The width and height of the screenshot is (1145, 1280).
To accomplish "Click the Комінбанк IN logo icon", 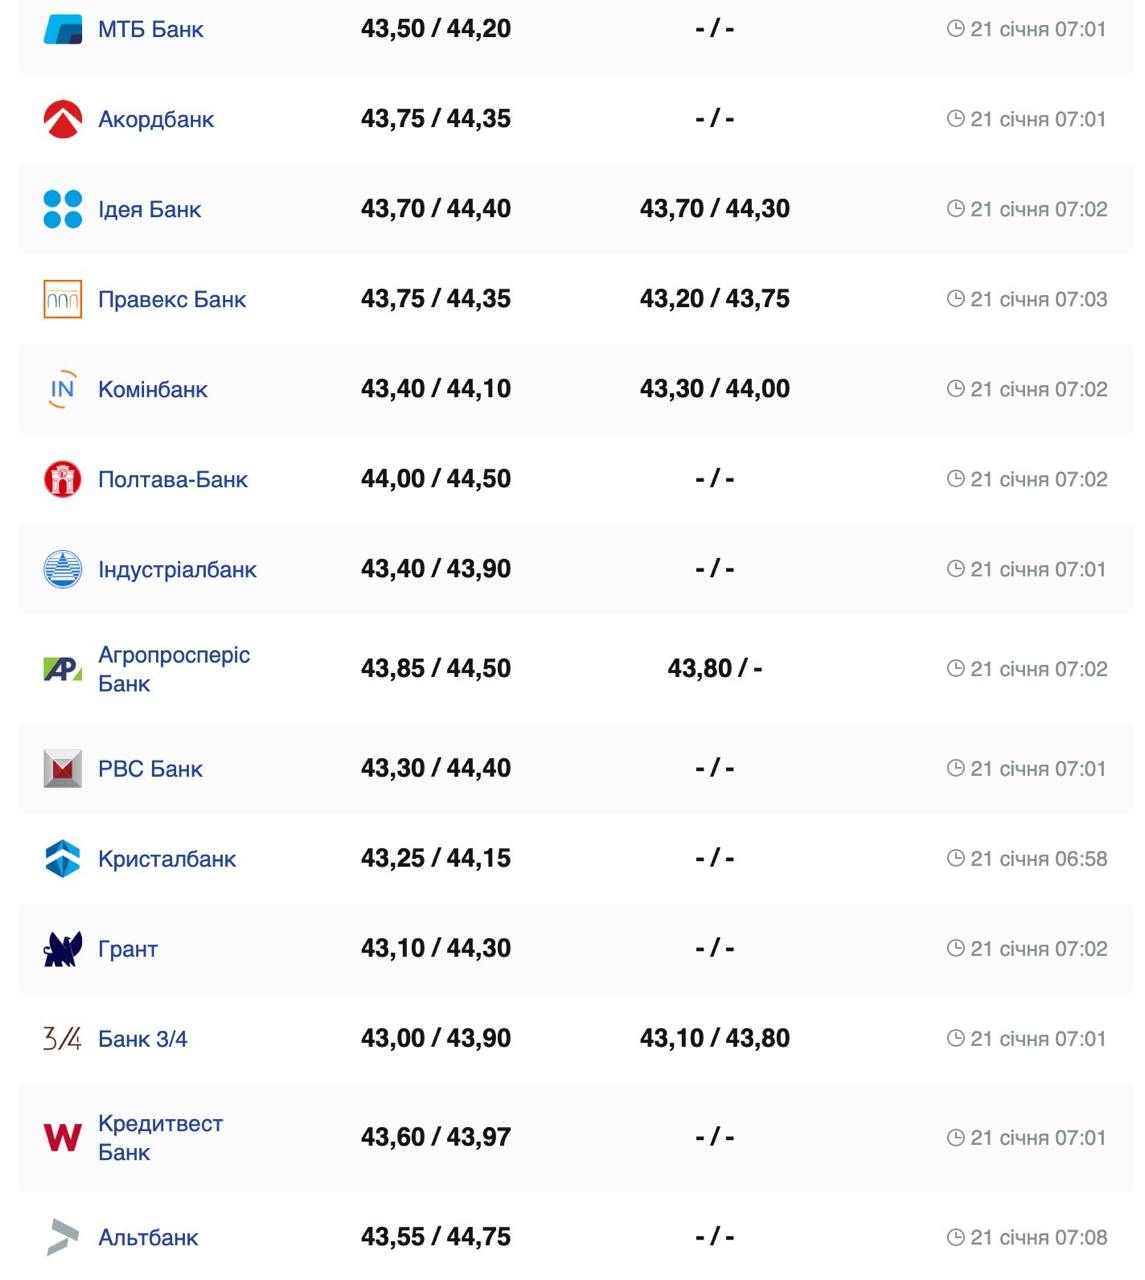I will [x=63, y=389].
